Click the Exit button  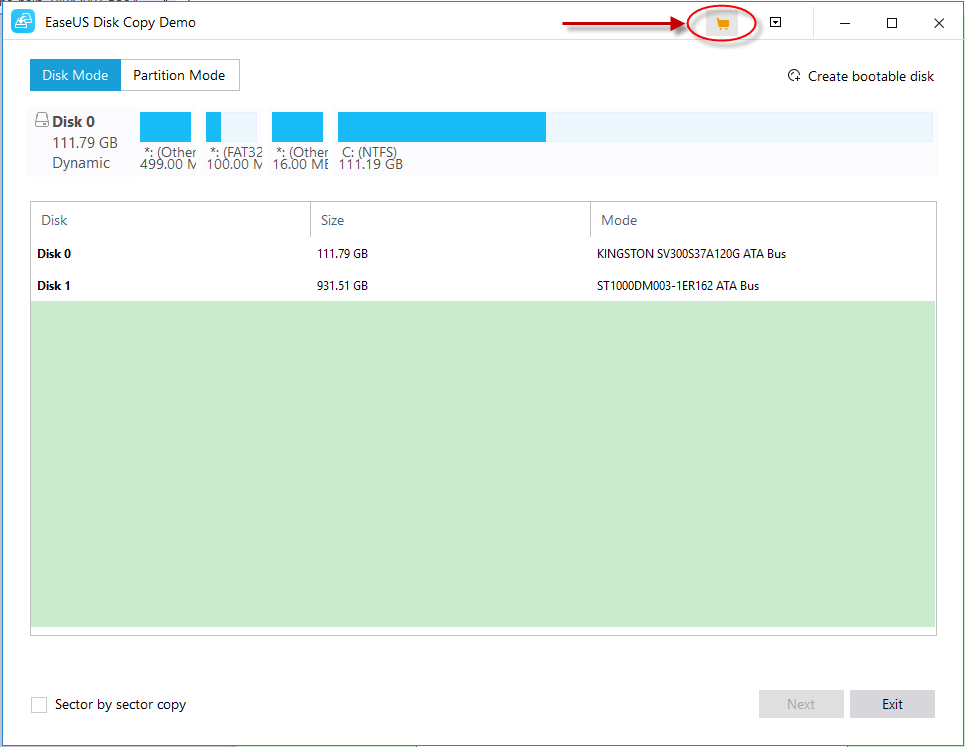[892, 704]
